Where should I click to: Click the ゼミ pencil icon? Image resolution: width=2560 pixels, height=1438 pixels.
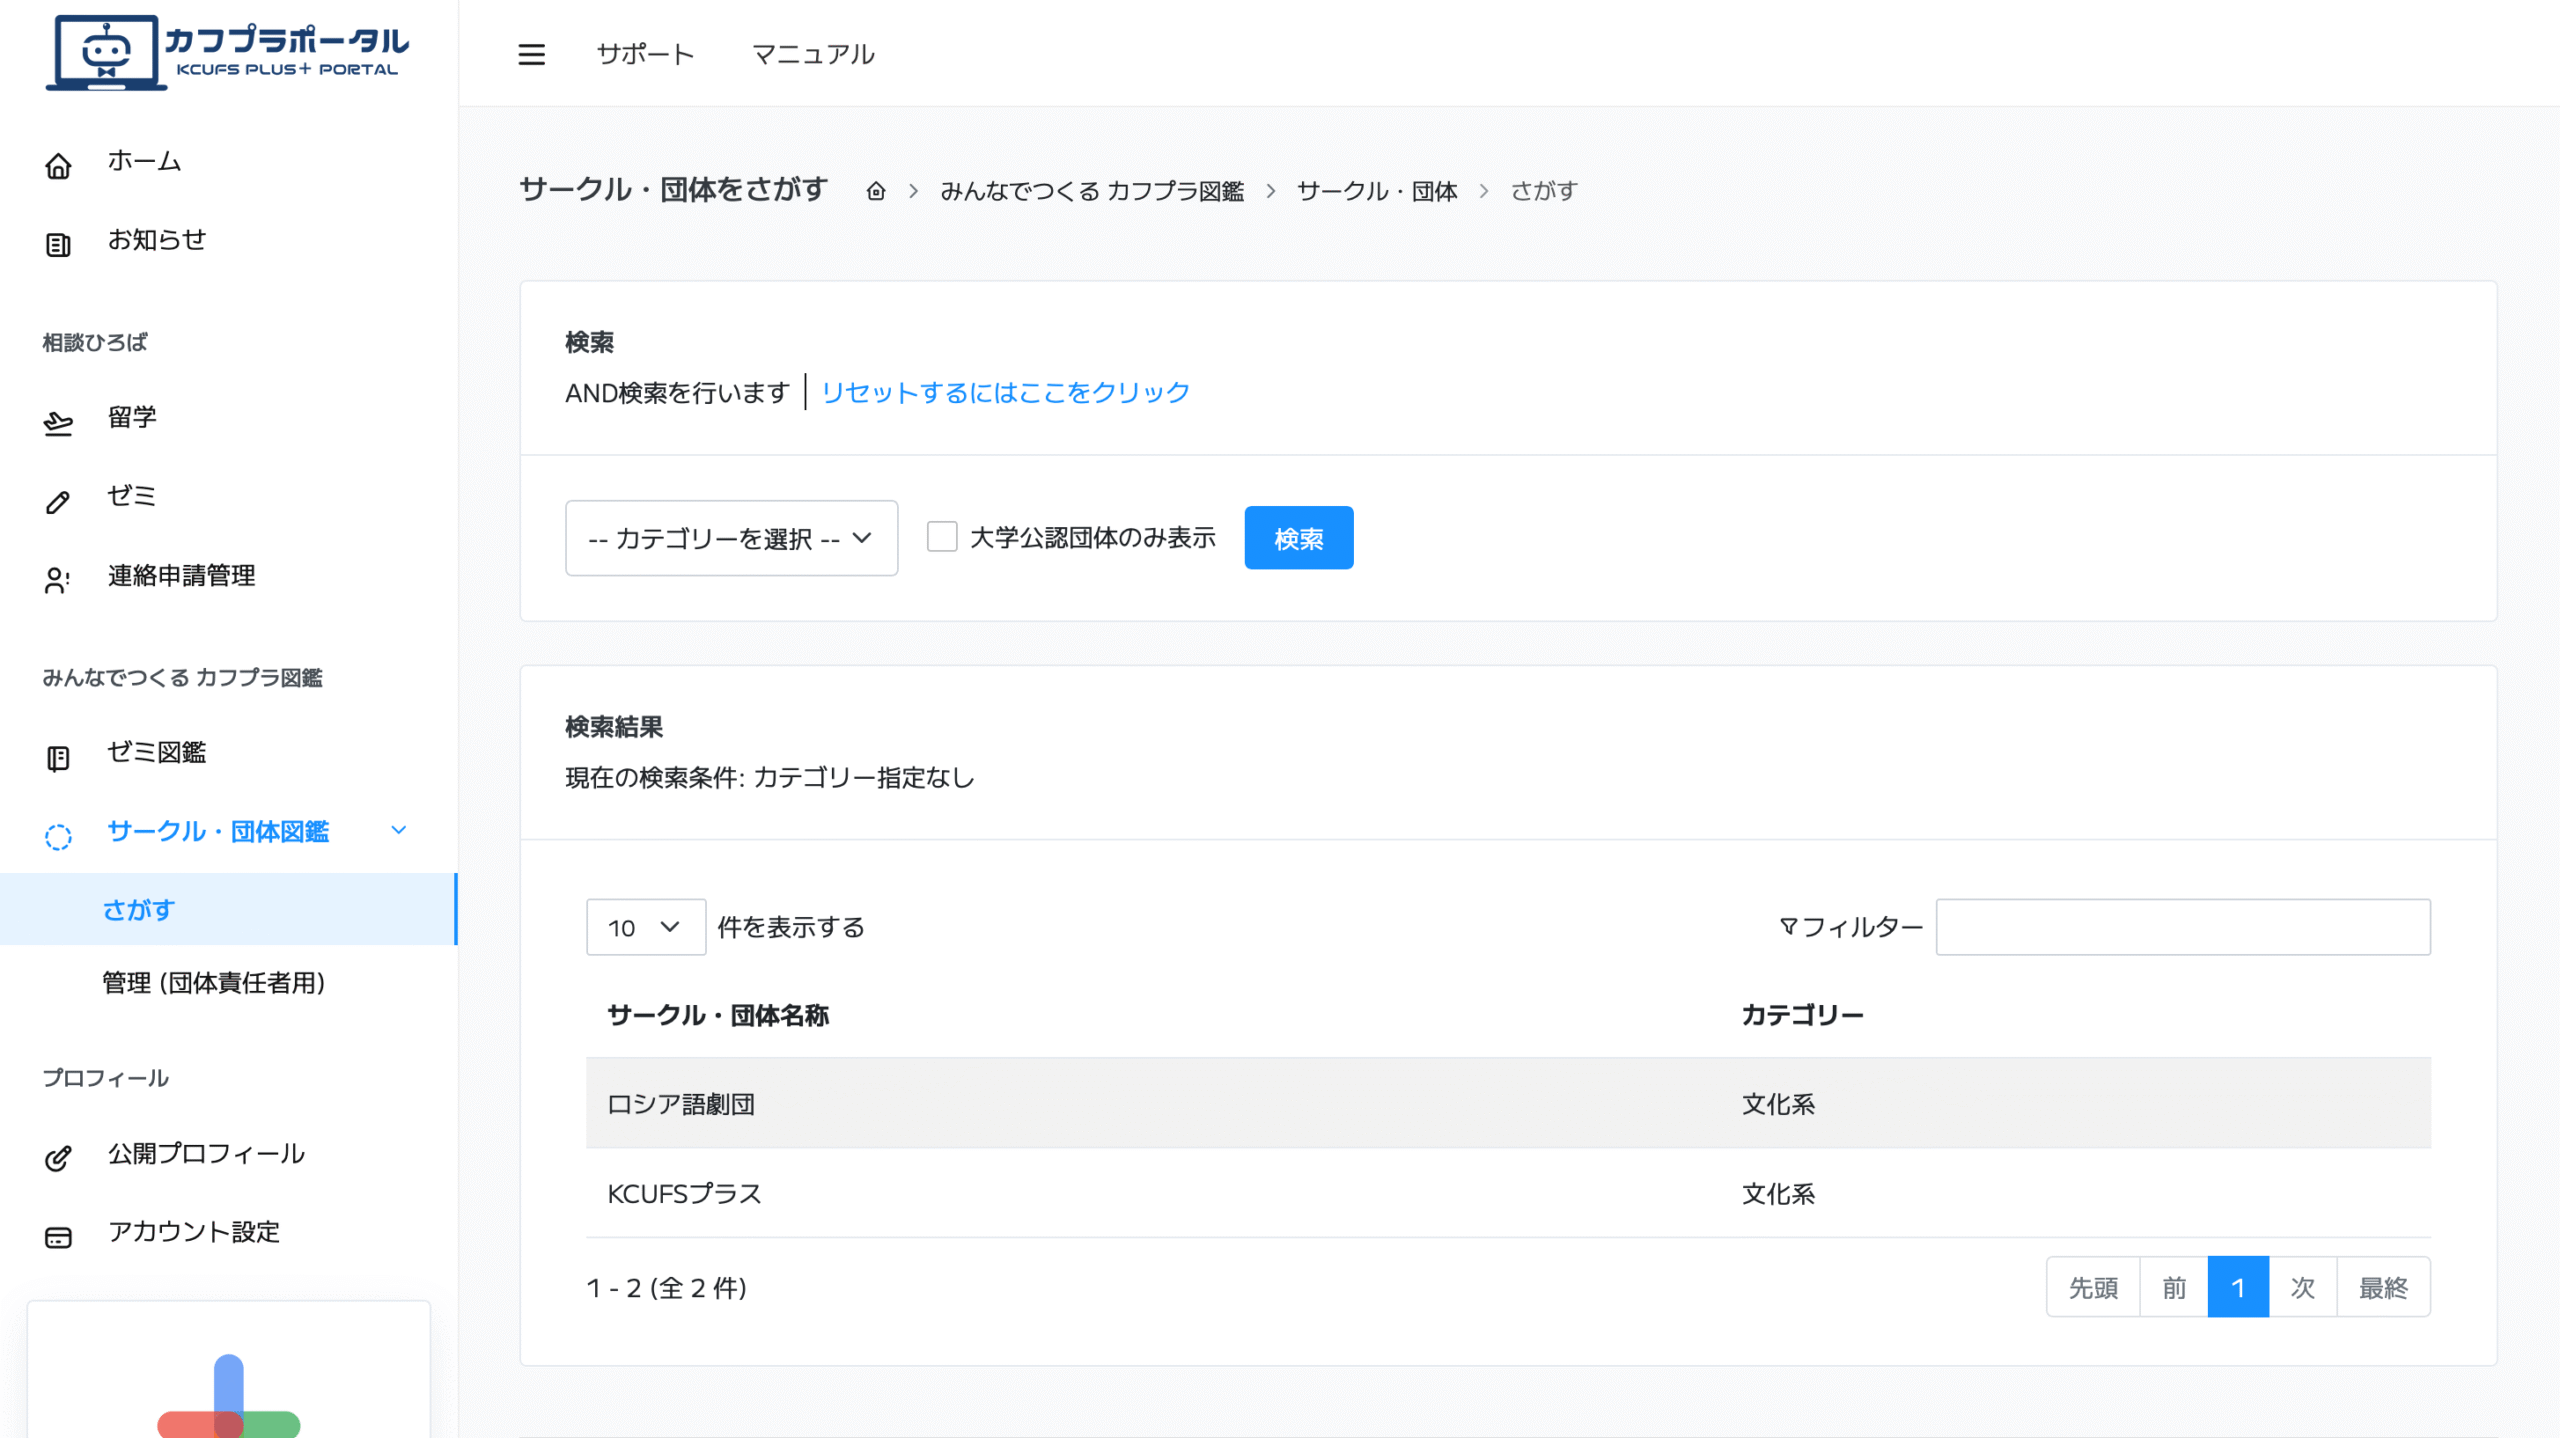tap(58, 501)
